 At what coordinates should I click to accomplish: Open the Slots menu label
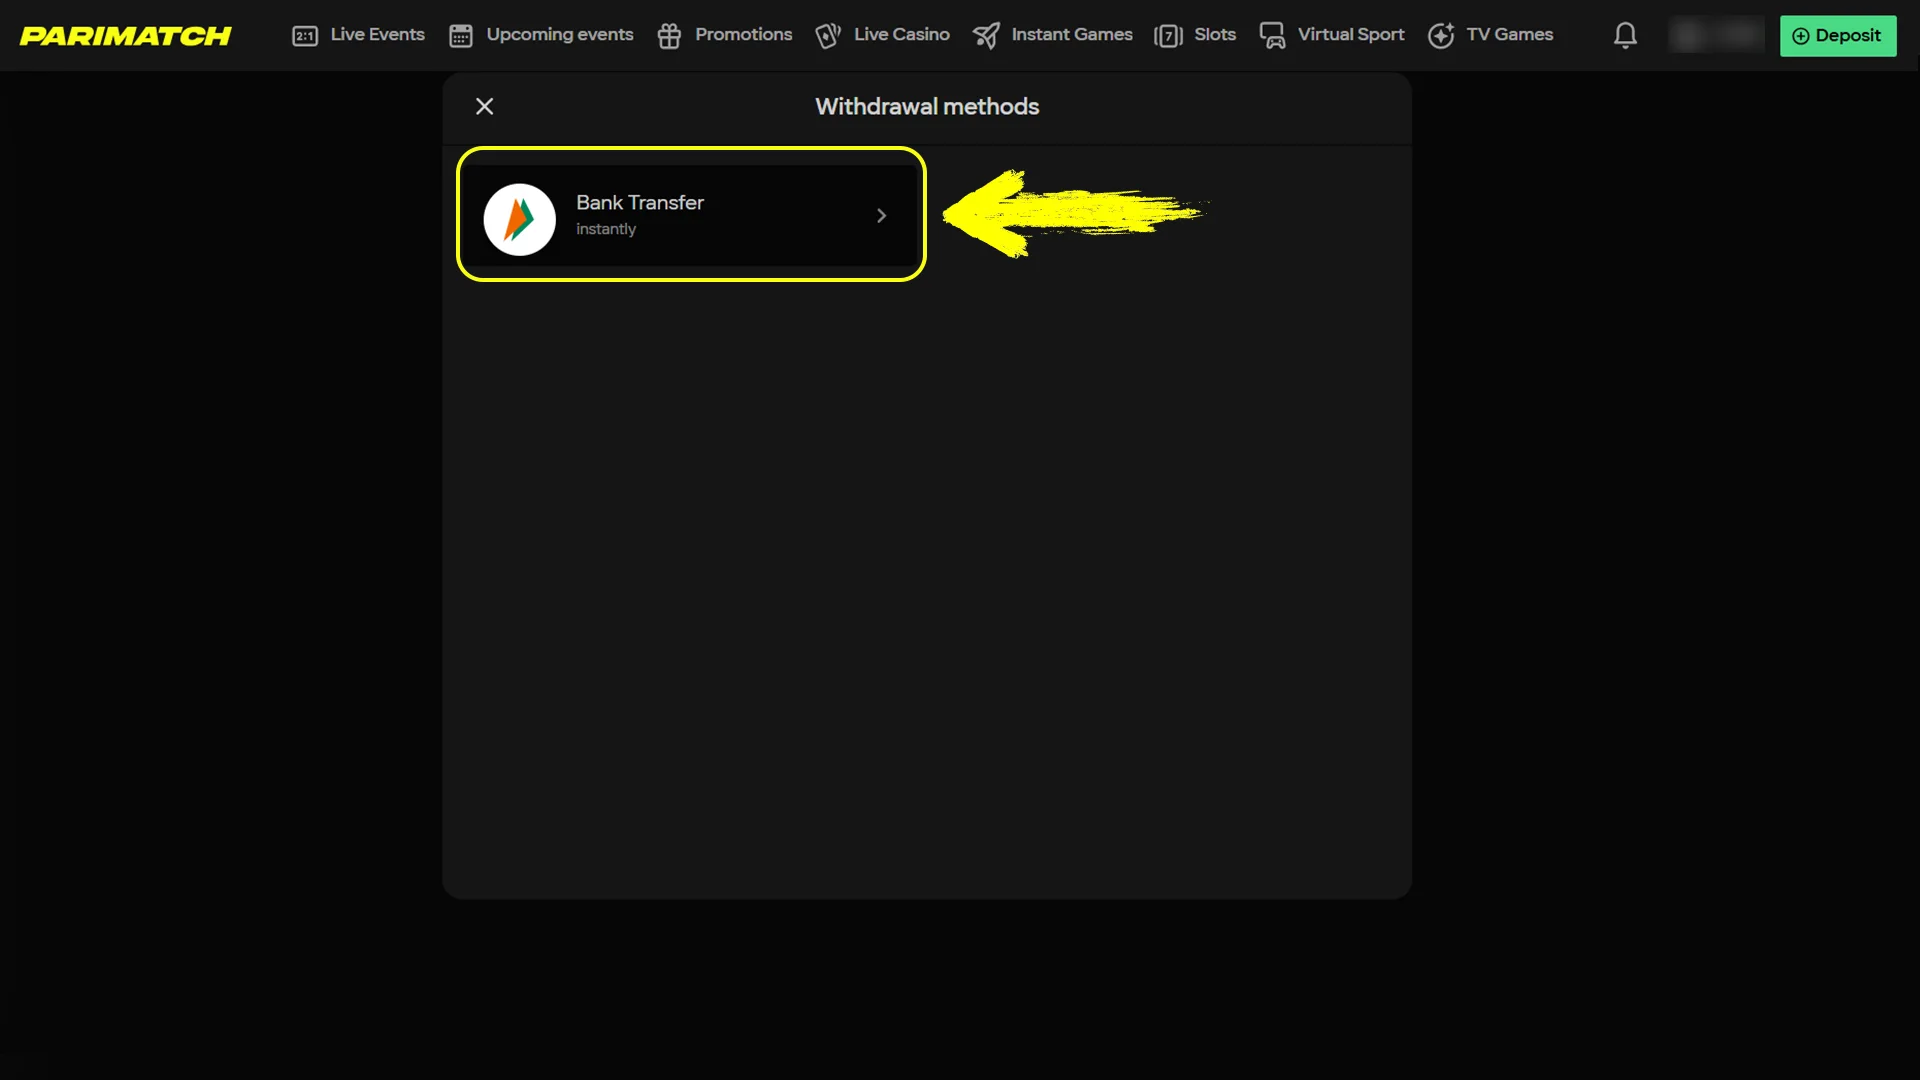pyautogui.click(x=1214, y=35)
